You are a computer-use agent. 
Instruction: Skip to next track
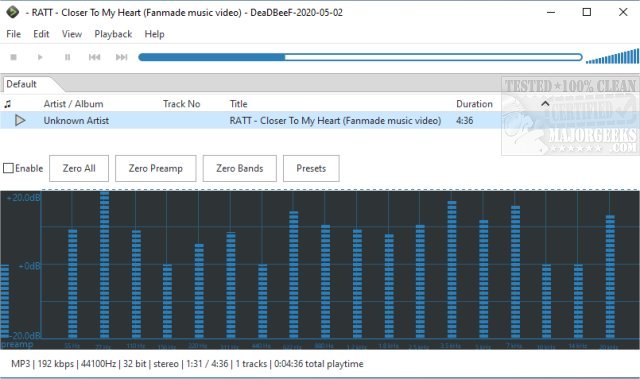pos(122,57)
